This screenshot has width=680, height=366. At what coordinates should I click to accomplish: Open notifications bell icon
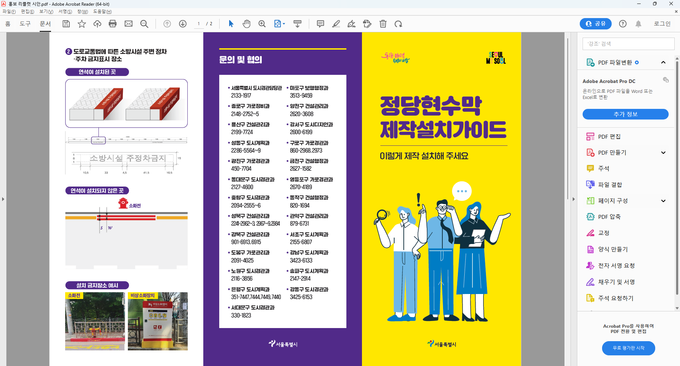pos(638,24)
